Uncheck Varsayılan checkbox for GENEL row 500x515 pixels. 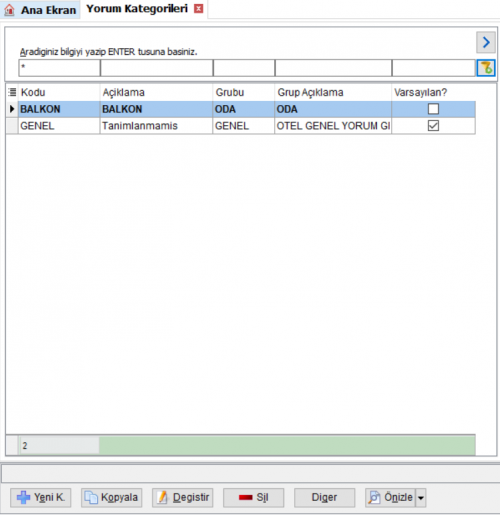[x=433, y=126]
